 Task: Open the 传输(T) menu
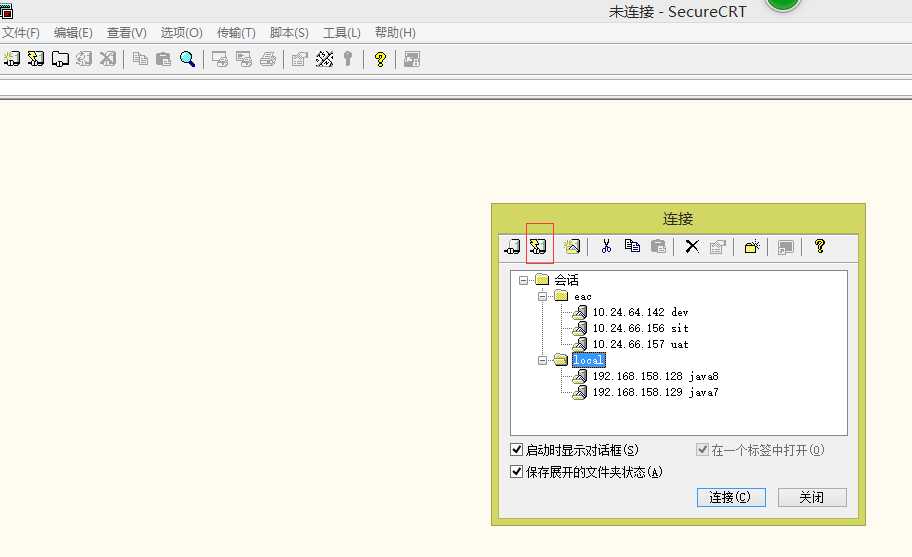click(x=236, y=33)
